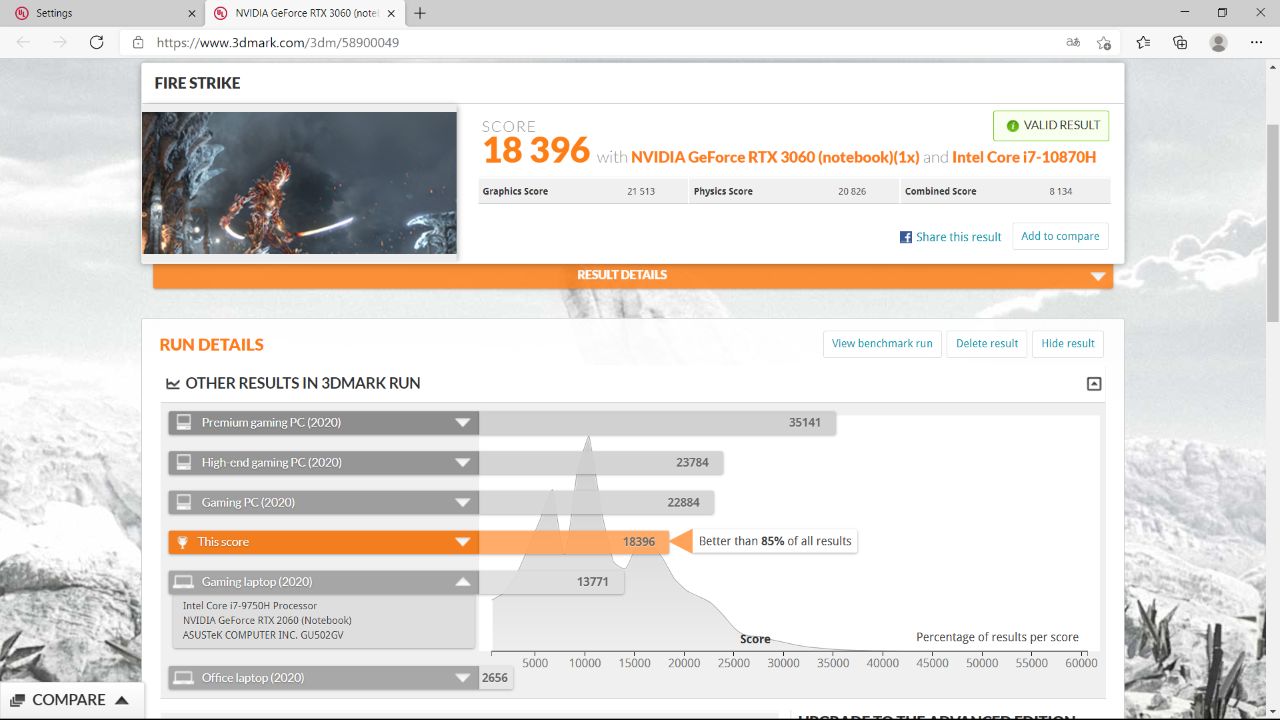The width and height of the screenshot is (1280, 720).
Task: Click the This score 18396 orange bar
Action: pyautogui.click(x=573, y=542)
